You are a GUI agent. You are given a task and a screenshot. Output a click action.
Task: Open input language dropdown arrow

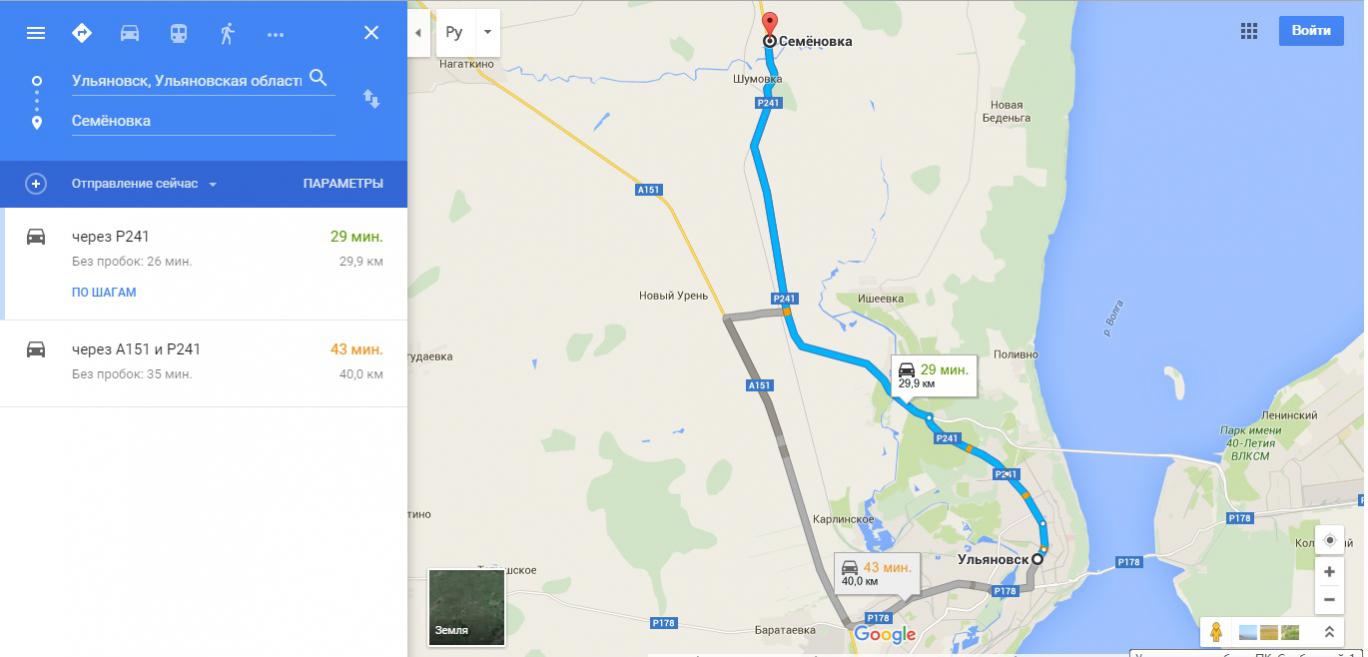coord(487,32)
